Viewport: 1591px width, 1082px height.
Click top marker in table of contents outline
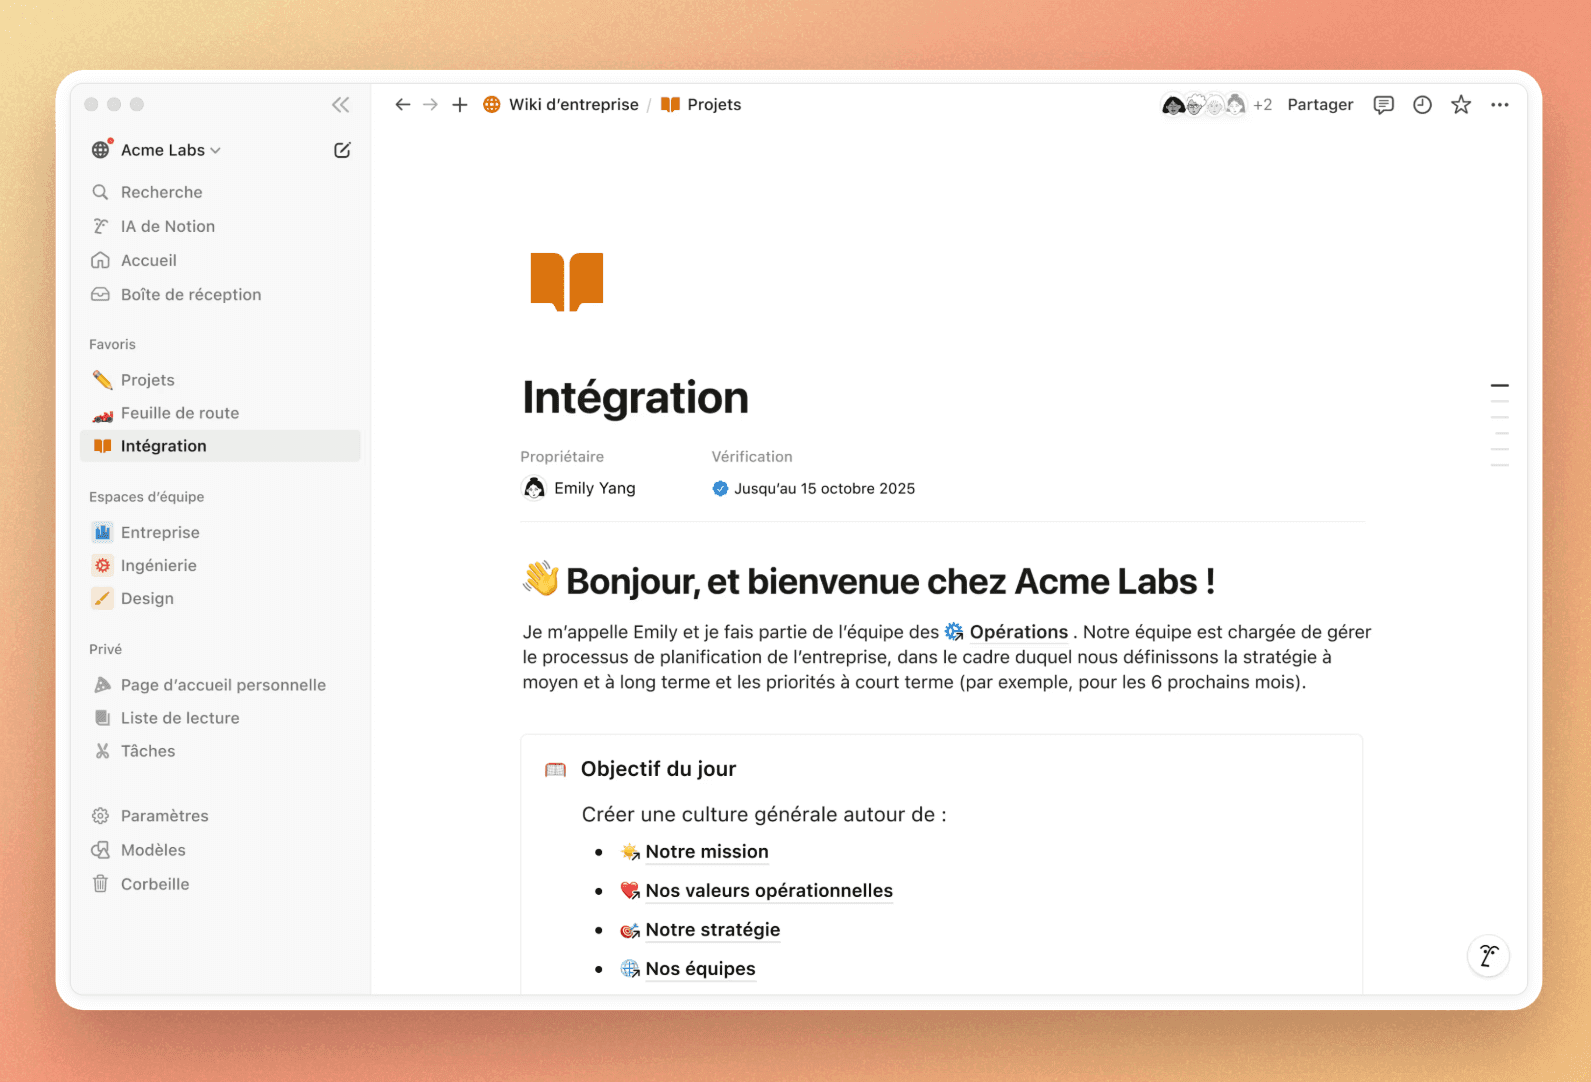coord(1499,385)
